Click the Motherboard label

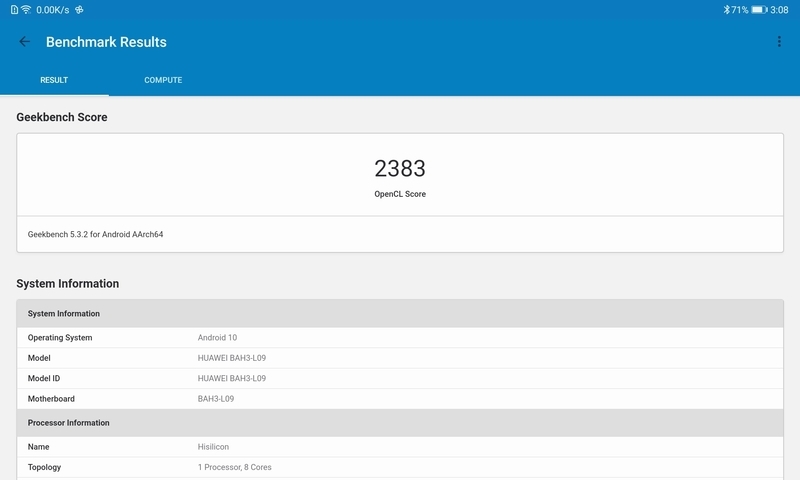coord(51,399)
